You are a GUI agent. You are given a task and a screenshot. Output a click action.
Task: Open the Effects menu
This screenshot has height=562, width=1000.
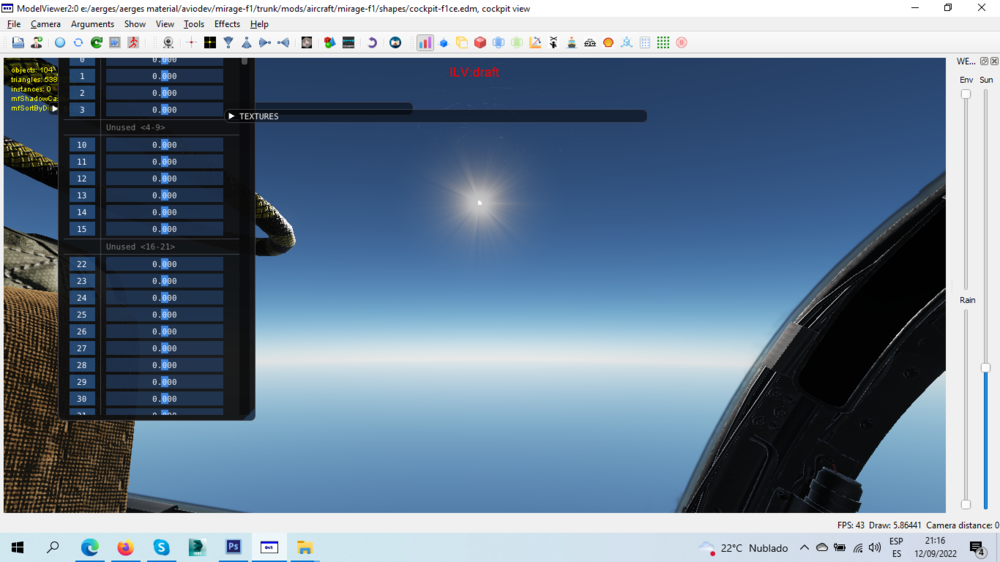tap(227, 24)
